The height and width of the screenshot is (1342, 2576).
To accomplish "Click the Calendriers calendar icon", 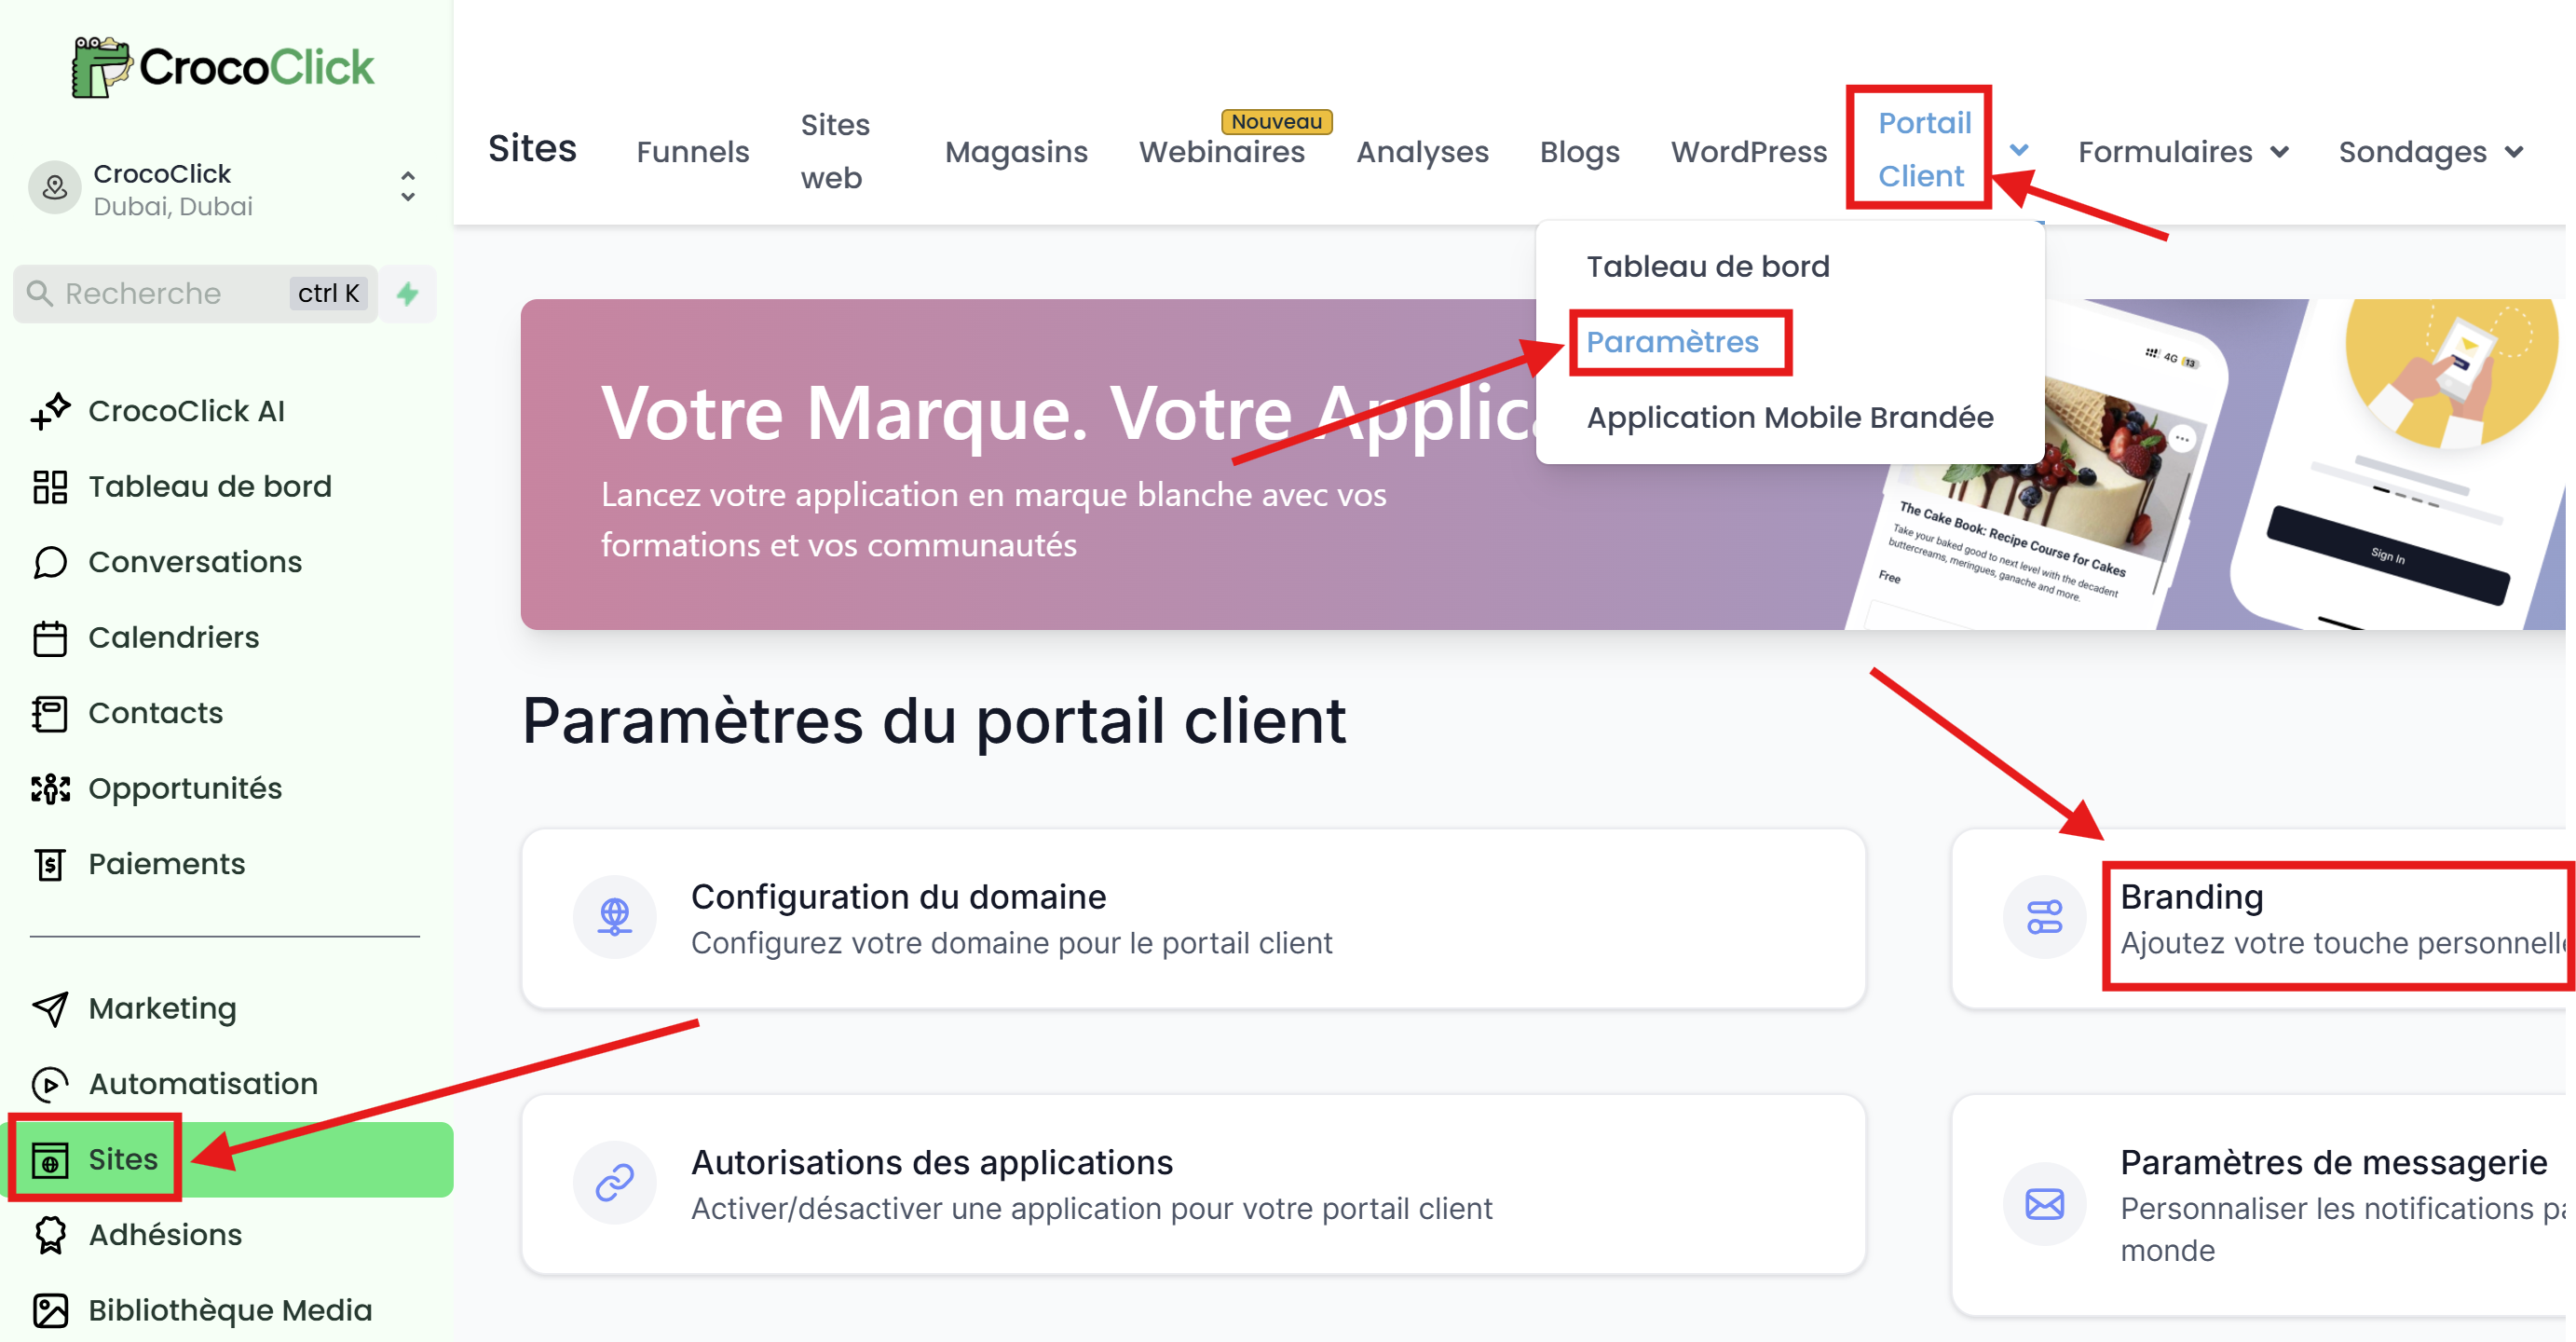I will (x=50, y=638).
